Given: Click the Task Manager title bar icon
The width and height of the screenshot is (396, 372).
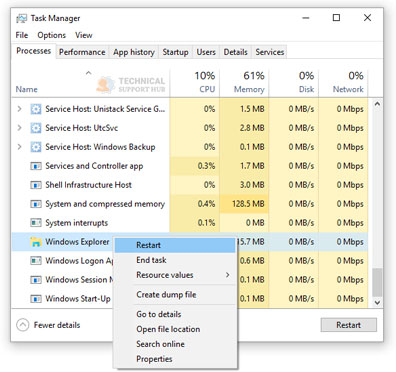Looking at the screenshot, I should 22,18.
